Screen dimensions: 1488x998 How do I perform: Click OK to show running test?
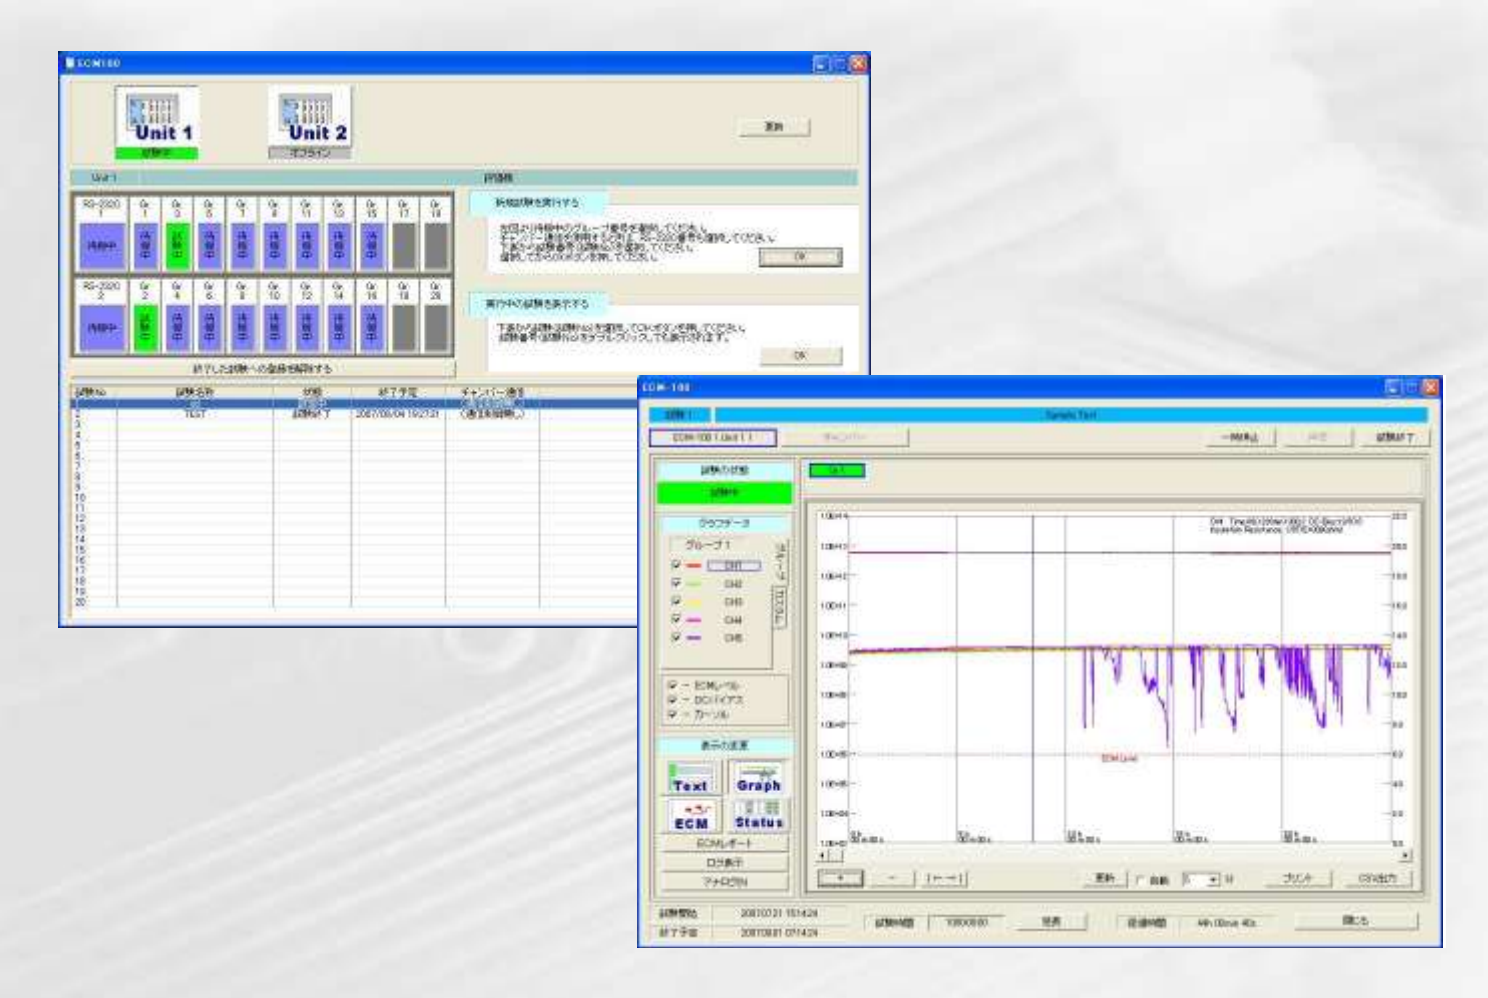(800, 355)
